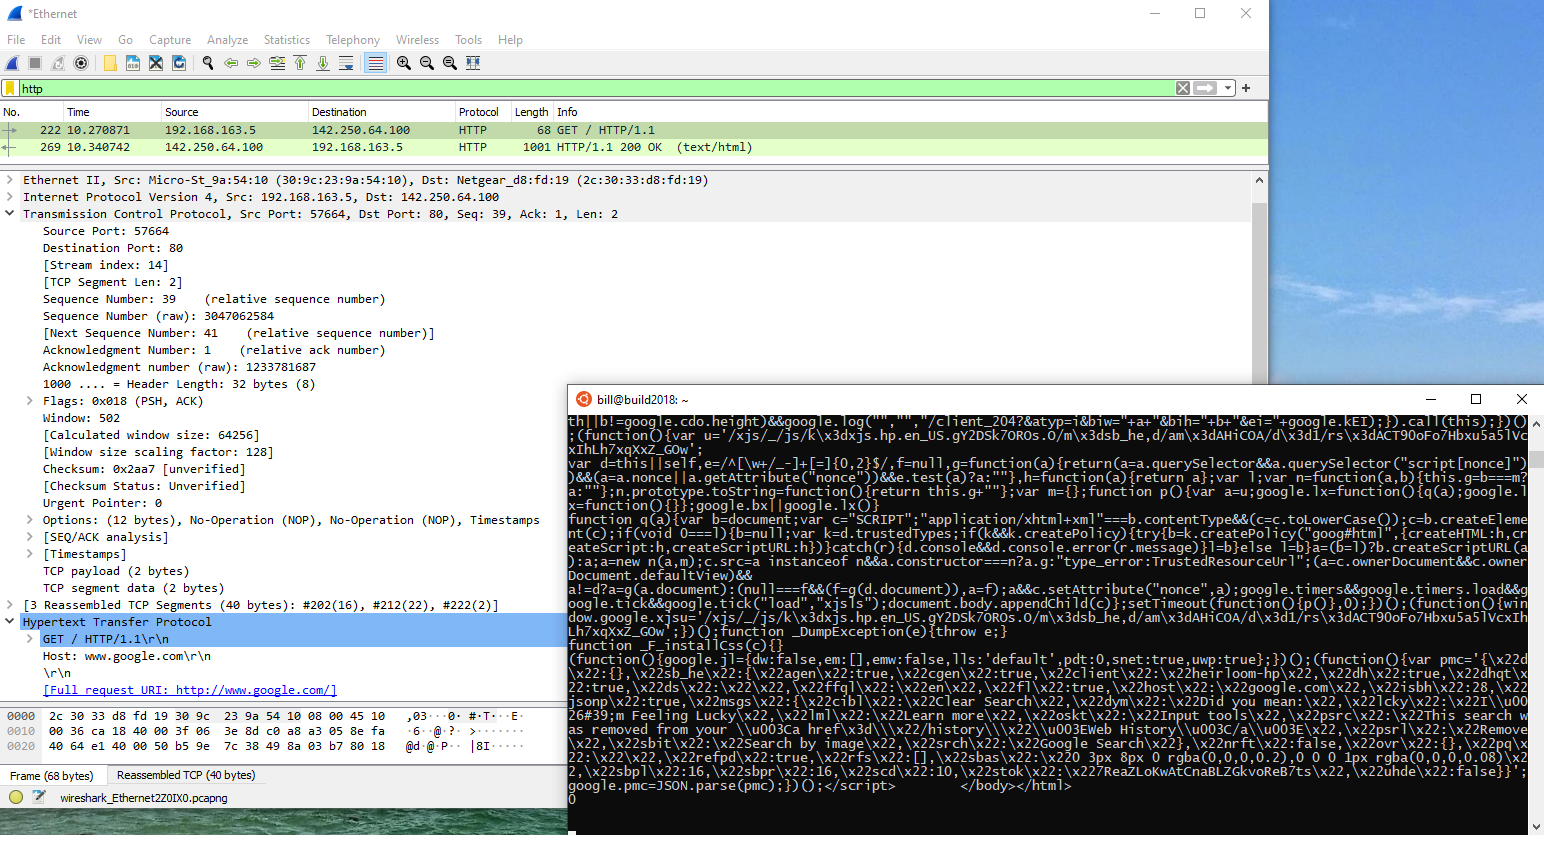Click the bill@build2018 terminal icon
Screen dimensions: 1544x854
[584, 399]
